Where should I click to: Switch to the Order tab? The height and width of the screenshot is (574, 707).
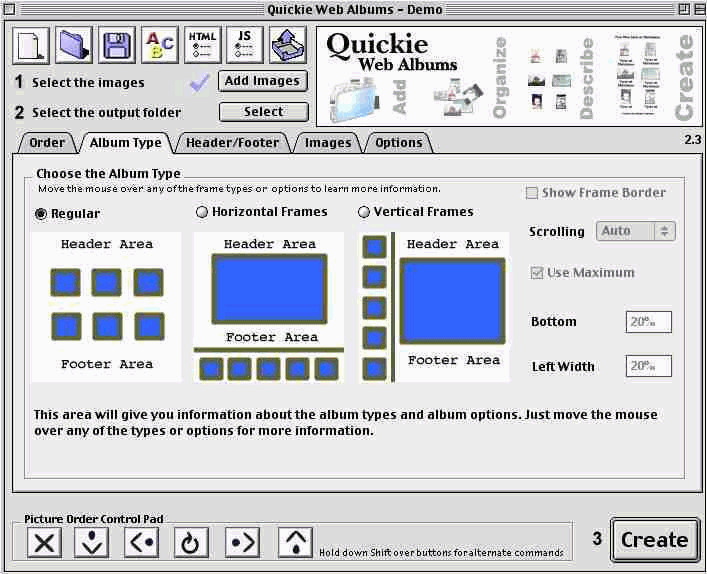47,143
